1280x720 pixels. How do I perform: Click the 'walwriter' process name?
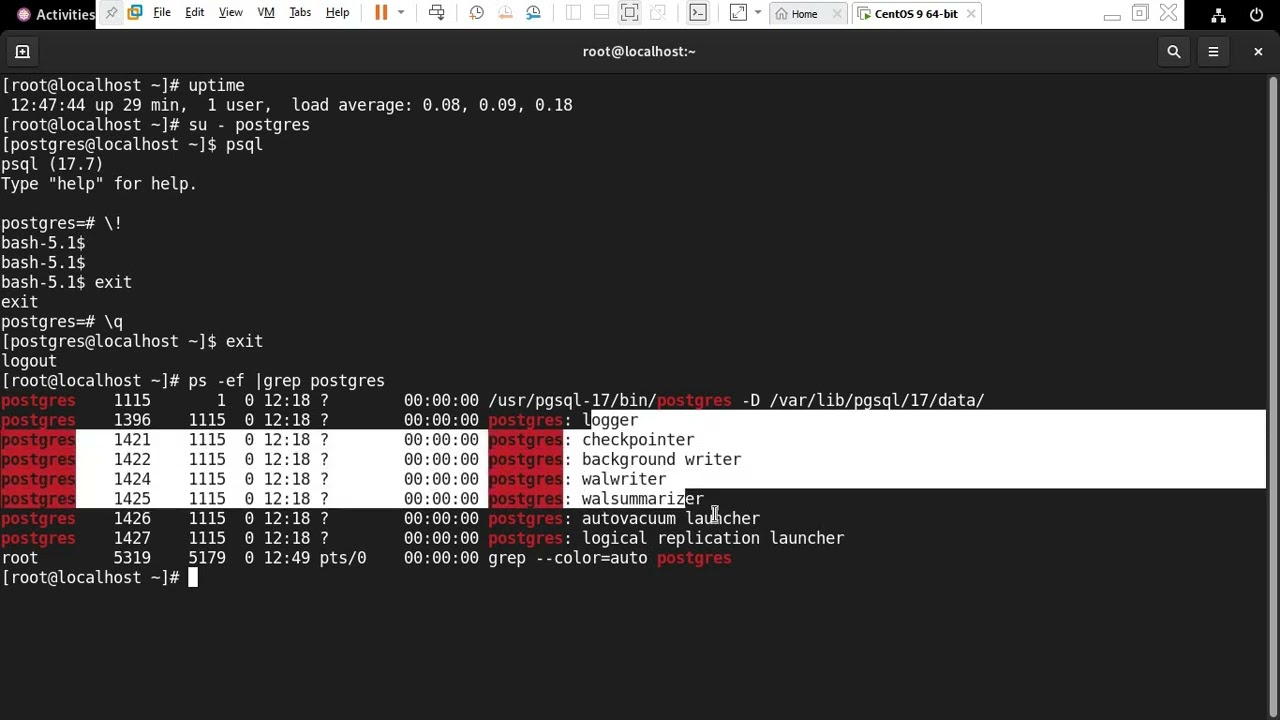(x=624, y=480)
